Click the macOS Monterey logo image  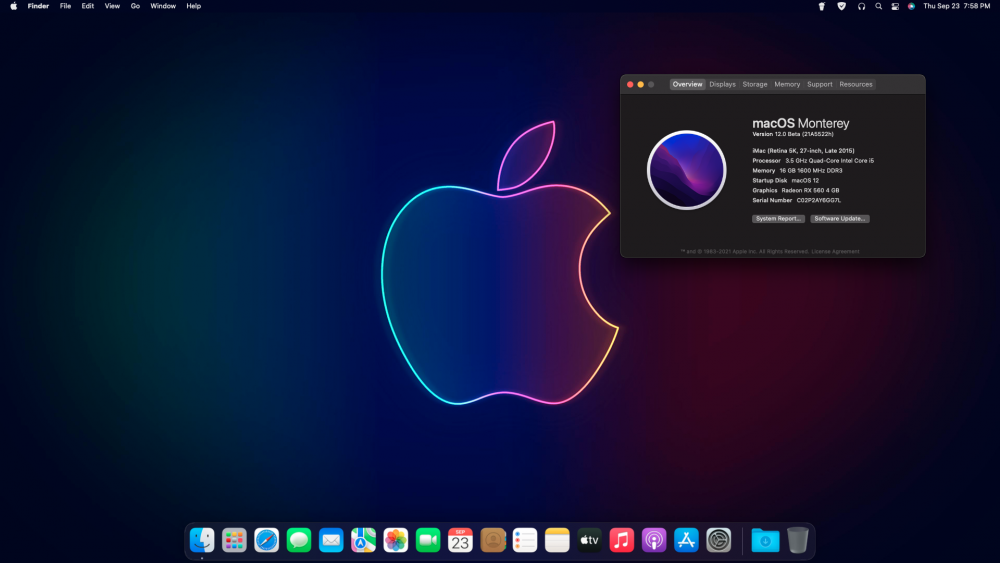coord(687,170)
